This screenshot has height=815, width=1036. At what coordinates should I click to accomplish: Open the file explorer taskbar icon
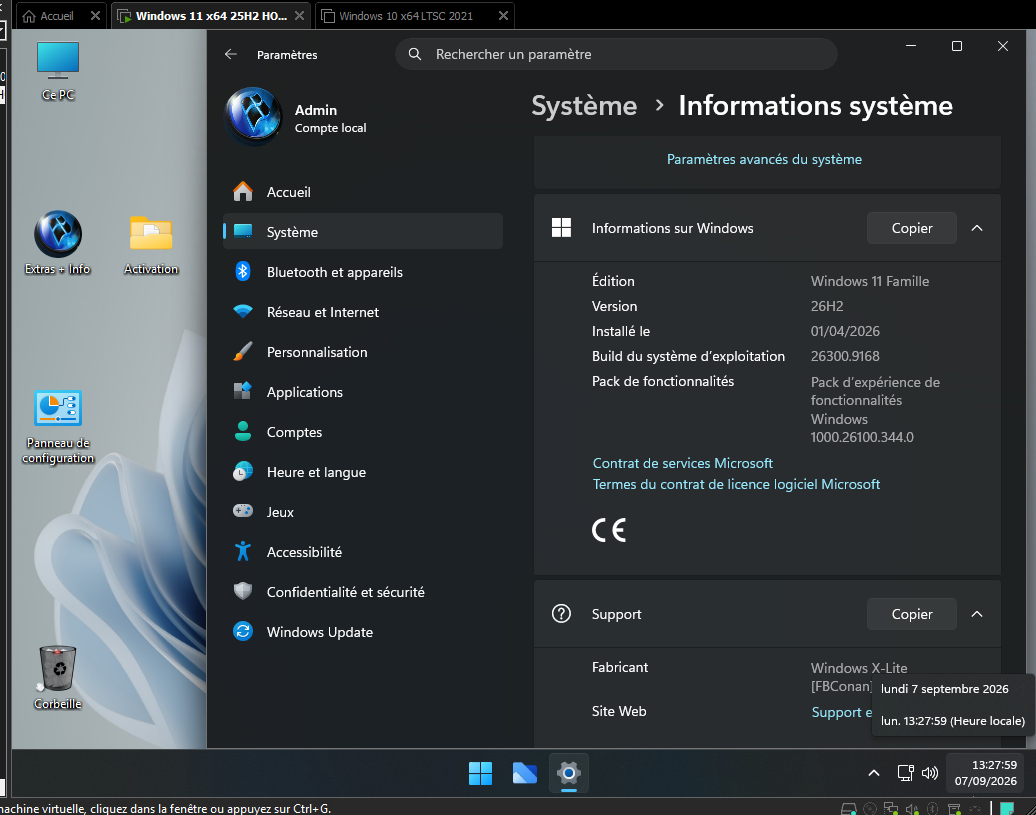525,773
